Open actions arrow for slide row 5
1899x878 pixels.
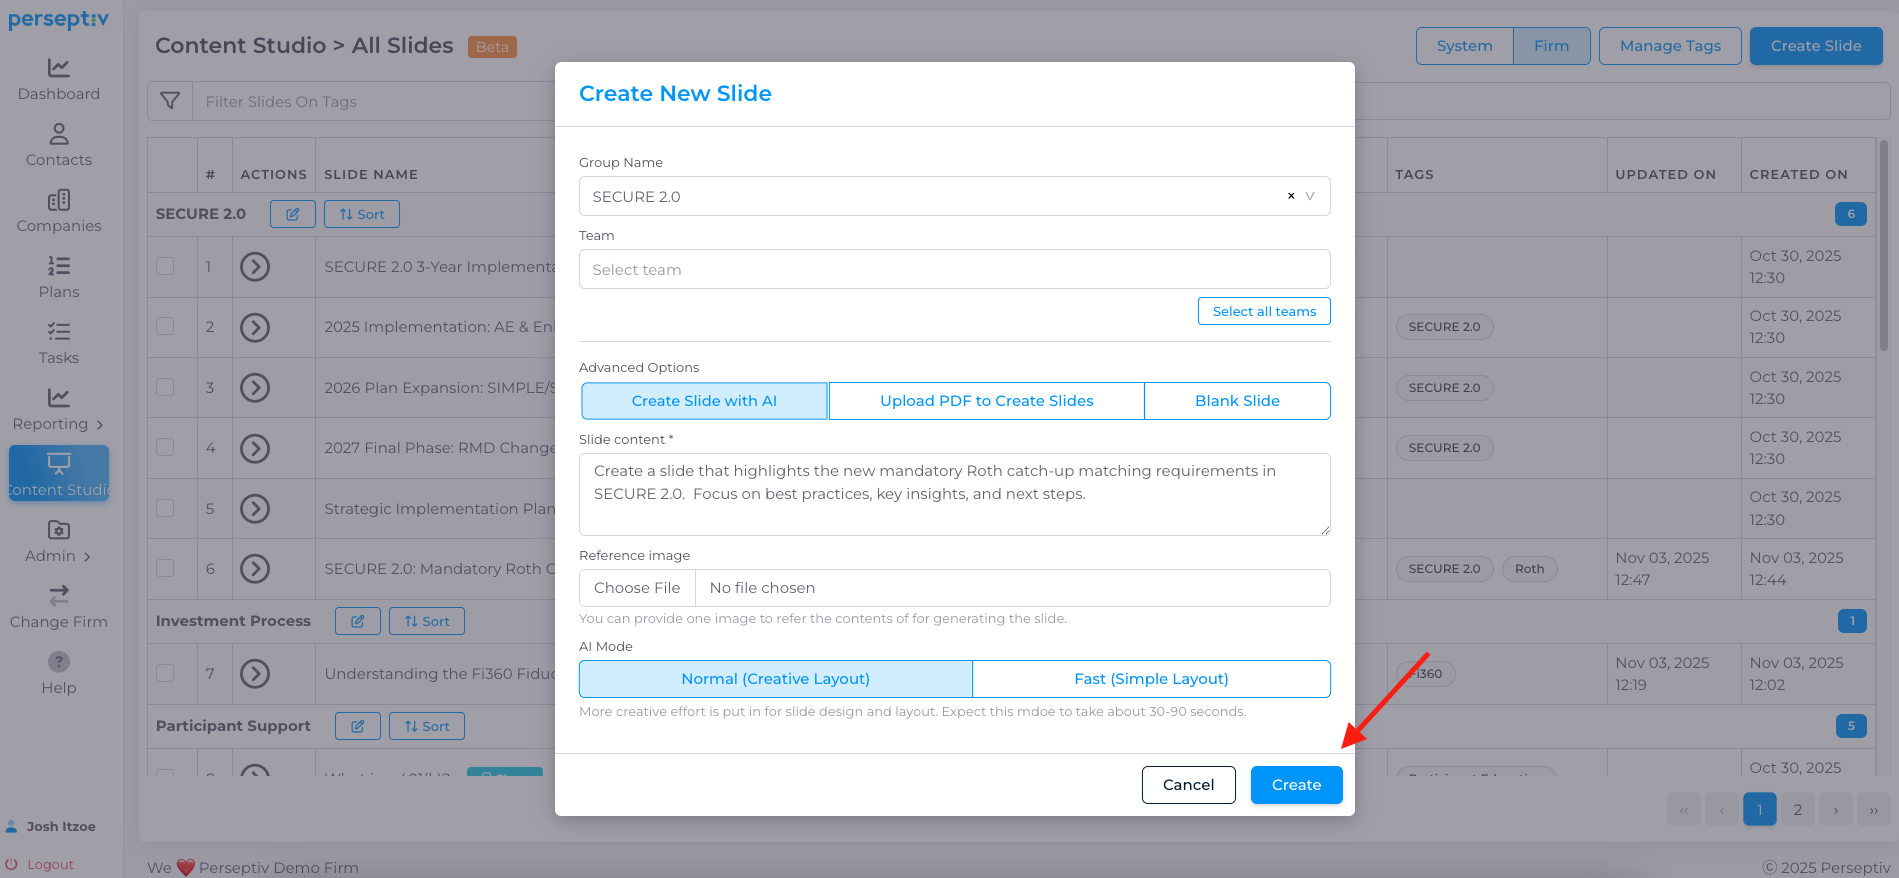[255, 509]
